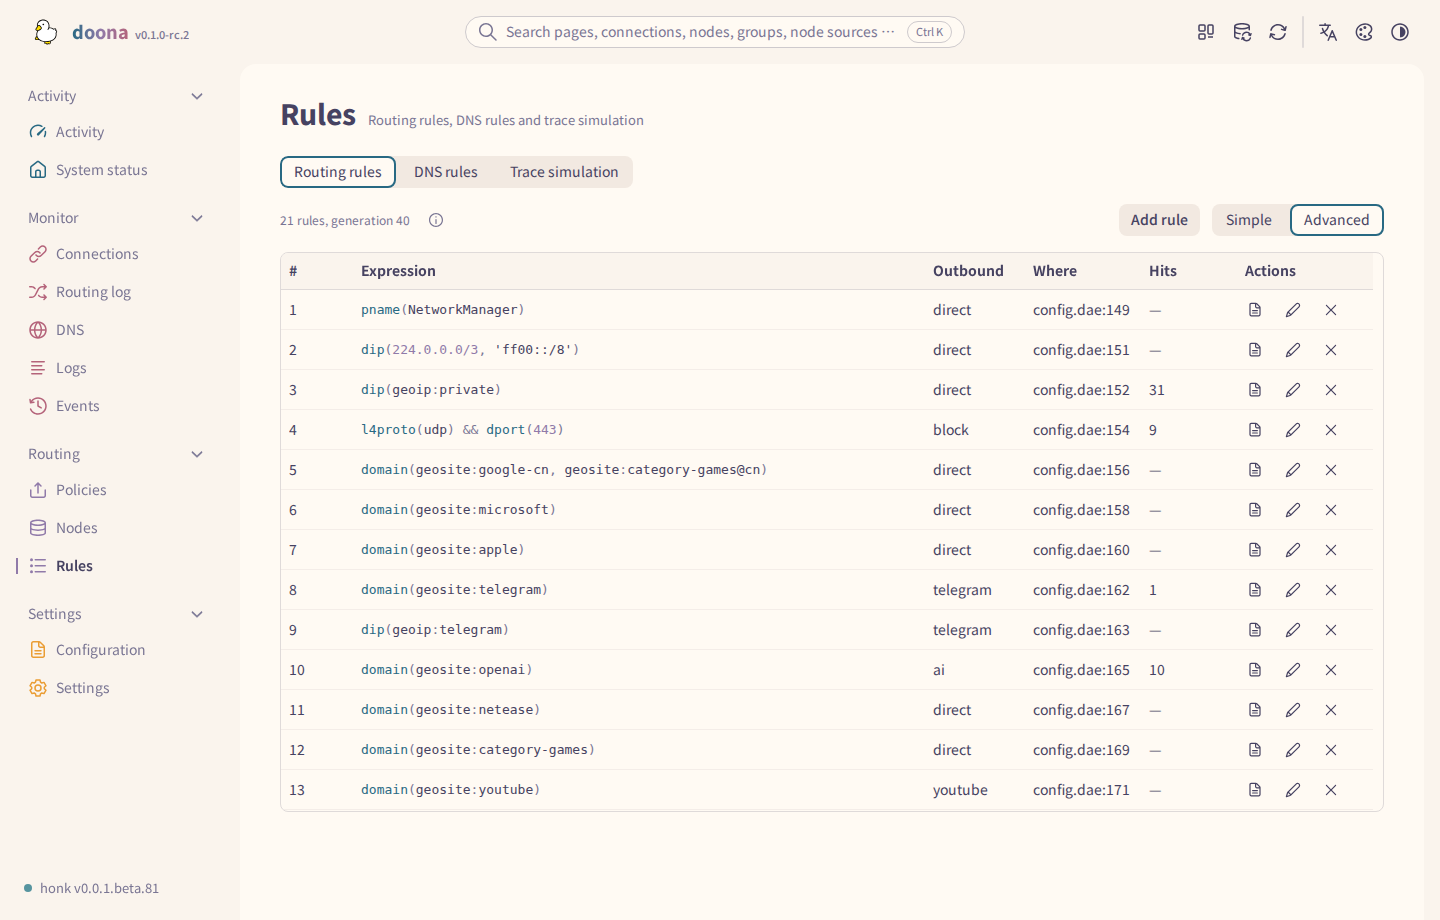
Task: View source document for rule 3 dip(geoip:private)
Action: (1255, 390)
